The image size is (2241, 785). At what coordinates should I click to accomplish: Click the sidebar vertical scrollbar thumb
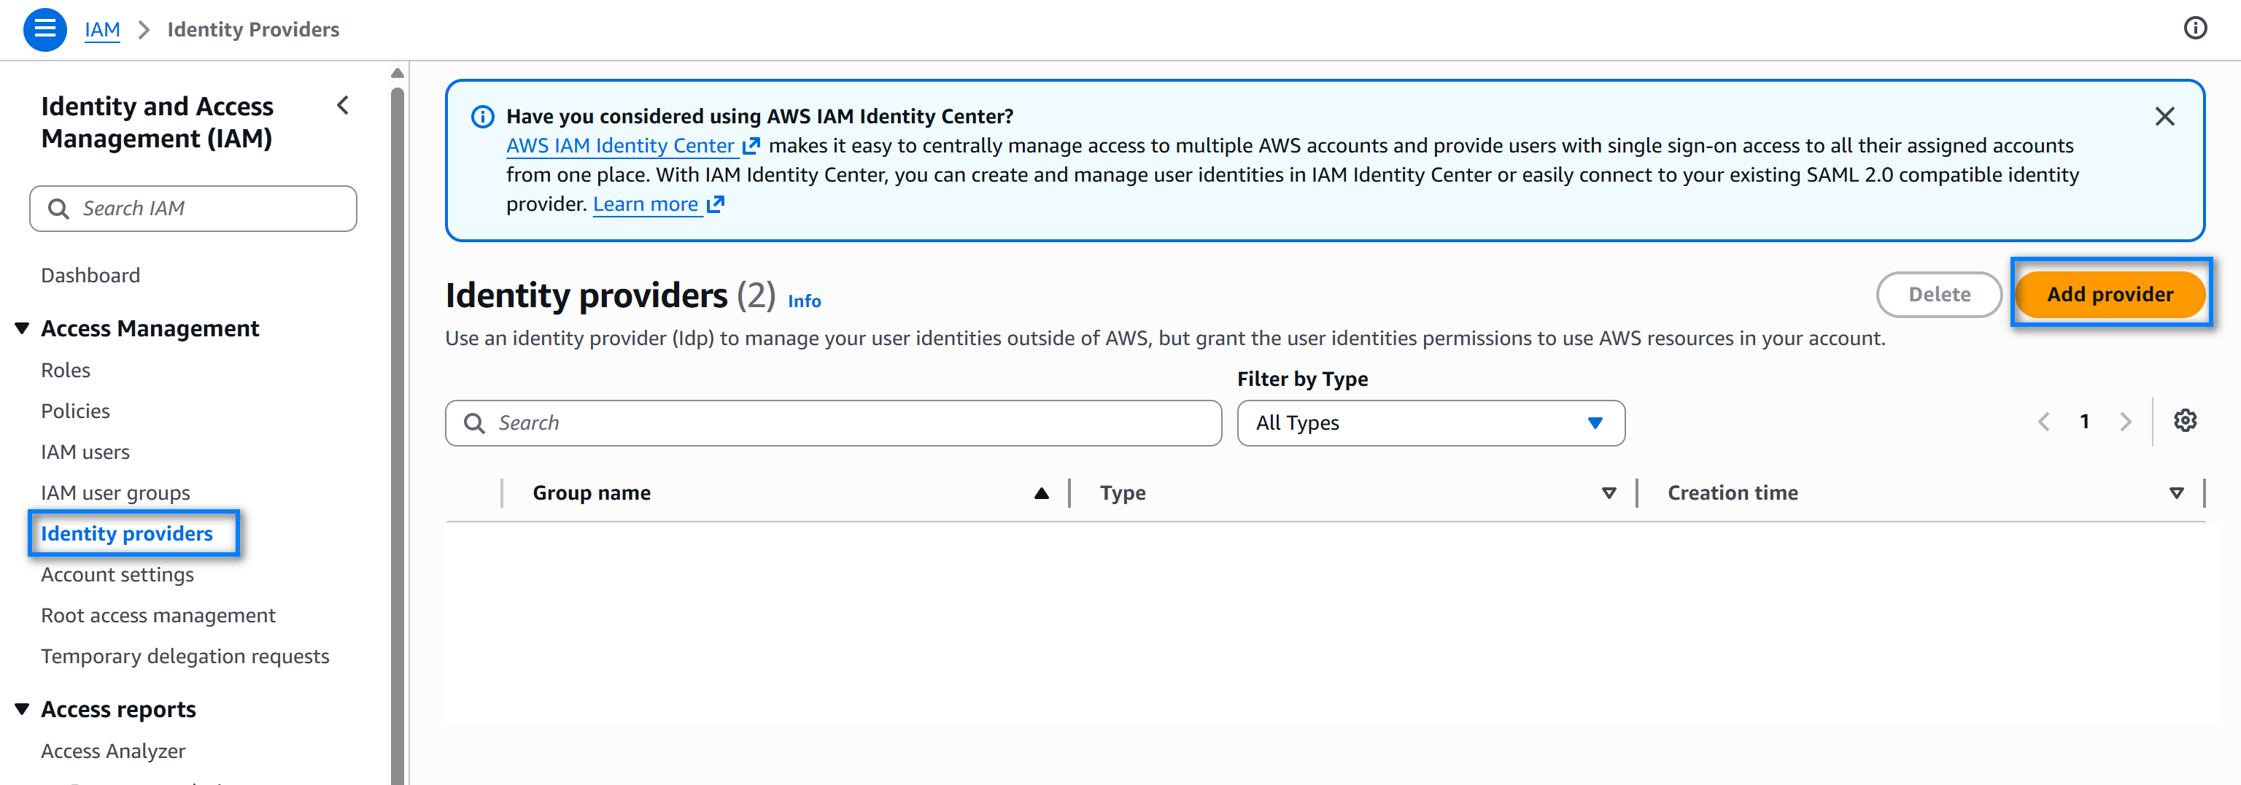click(x=397, y=436)
